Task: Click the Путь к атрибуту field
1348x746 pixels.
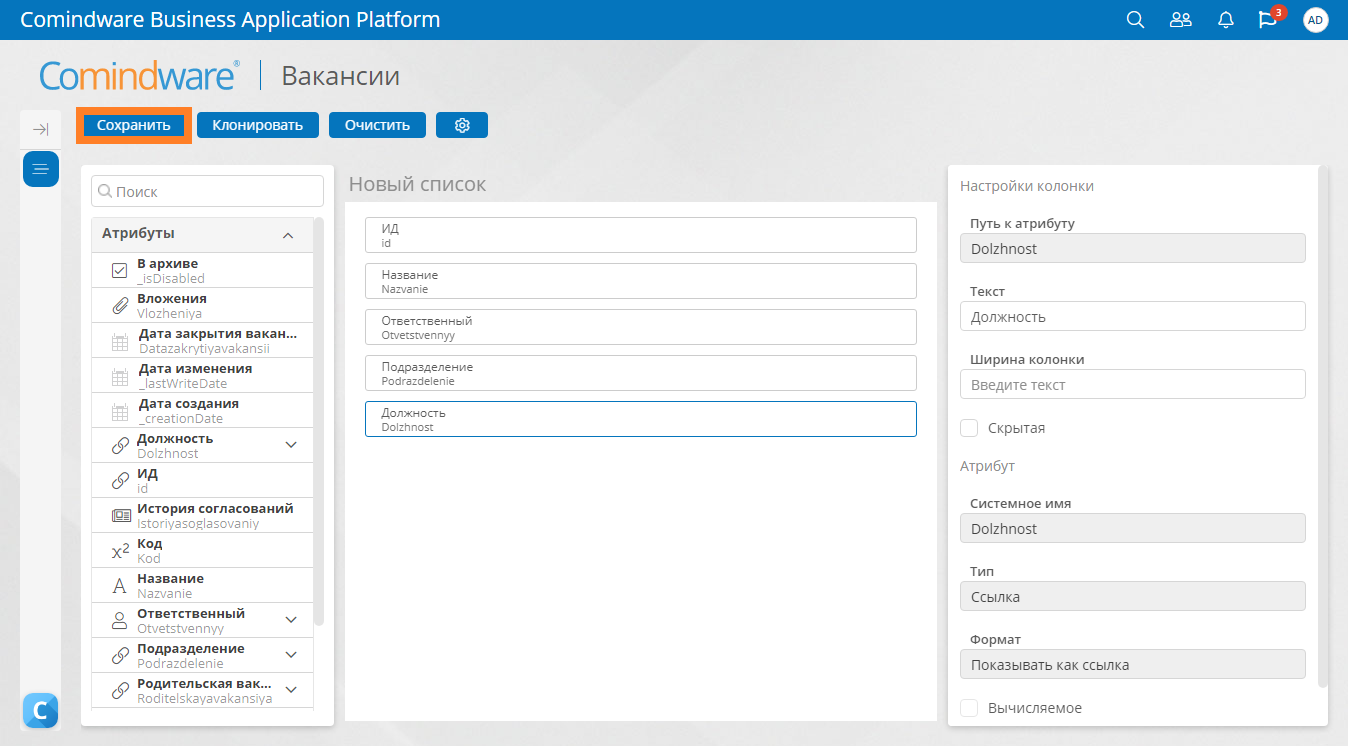Action: 1133,248
